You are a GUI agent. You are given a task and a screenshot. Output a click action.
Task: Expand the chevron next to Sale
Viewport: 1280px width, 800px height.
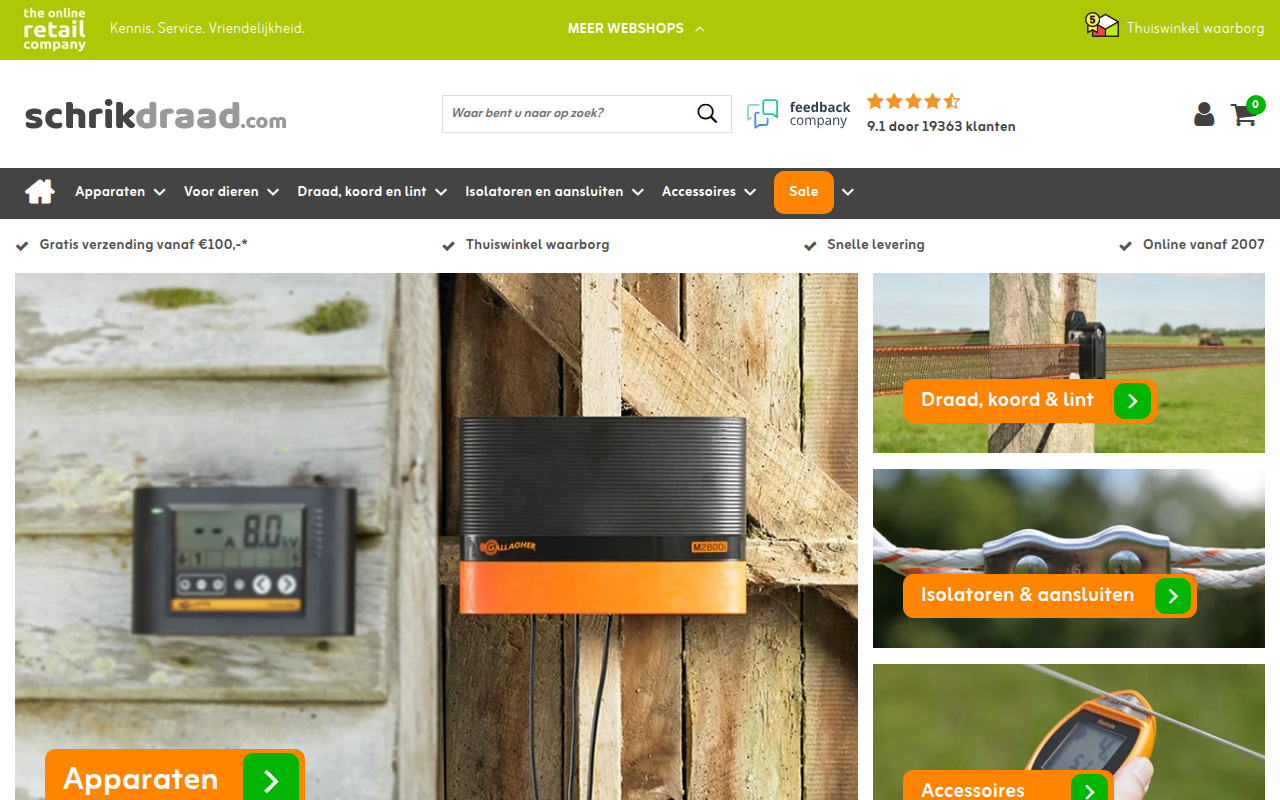click(x=848, y=192)
